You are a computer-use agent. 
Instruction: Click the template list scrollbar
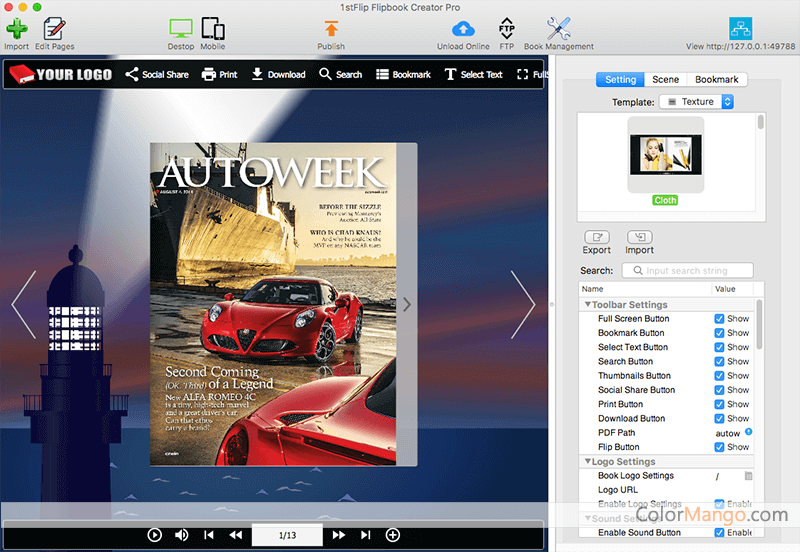tap(760, 122)
